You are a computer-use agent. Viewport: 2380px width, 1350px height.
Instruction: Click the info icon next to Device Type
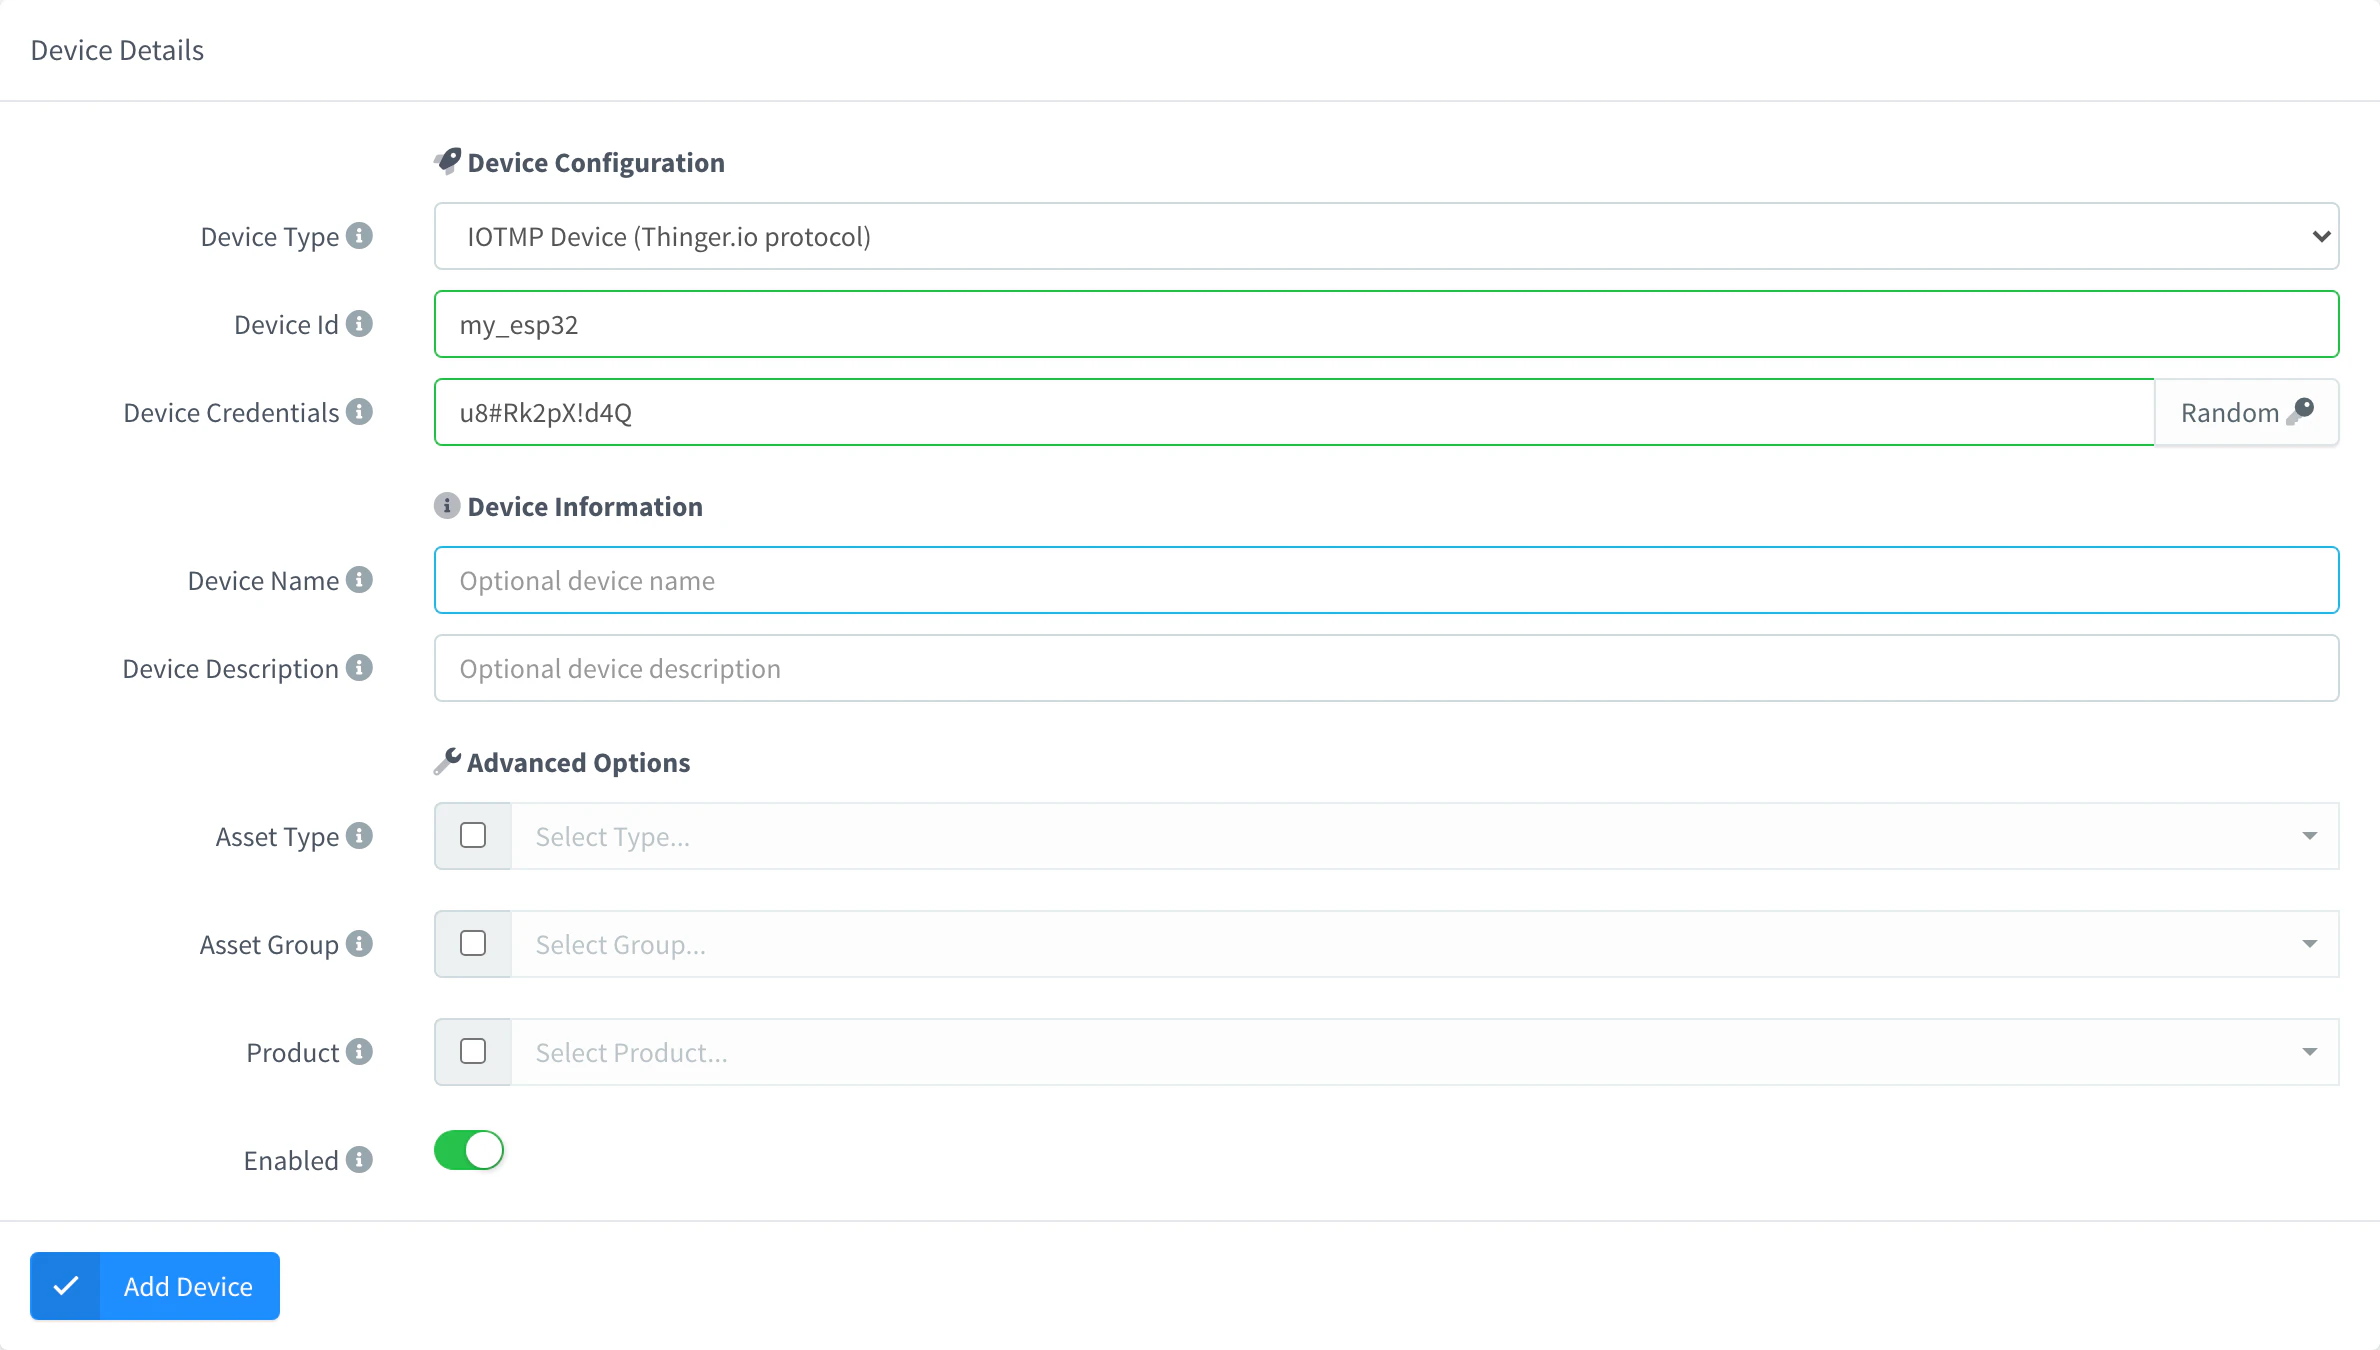(359, 236)
